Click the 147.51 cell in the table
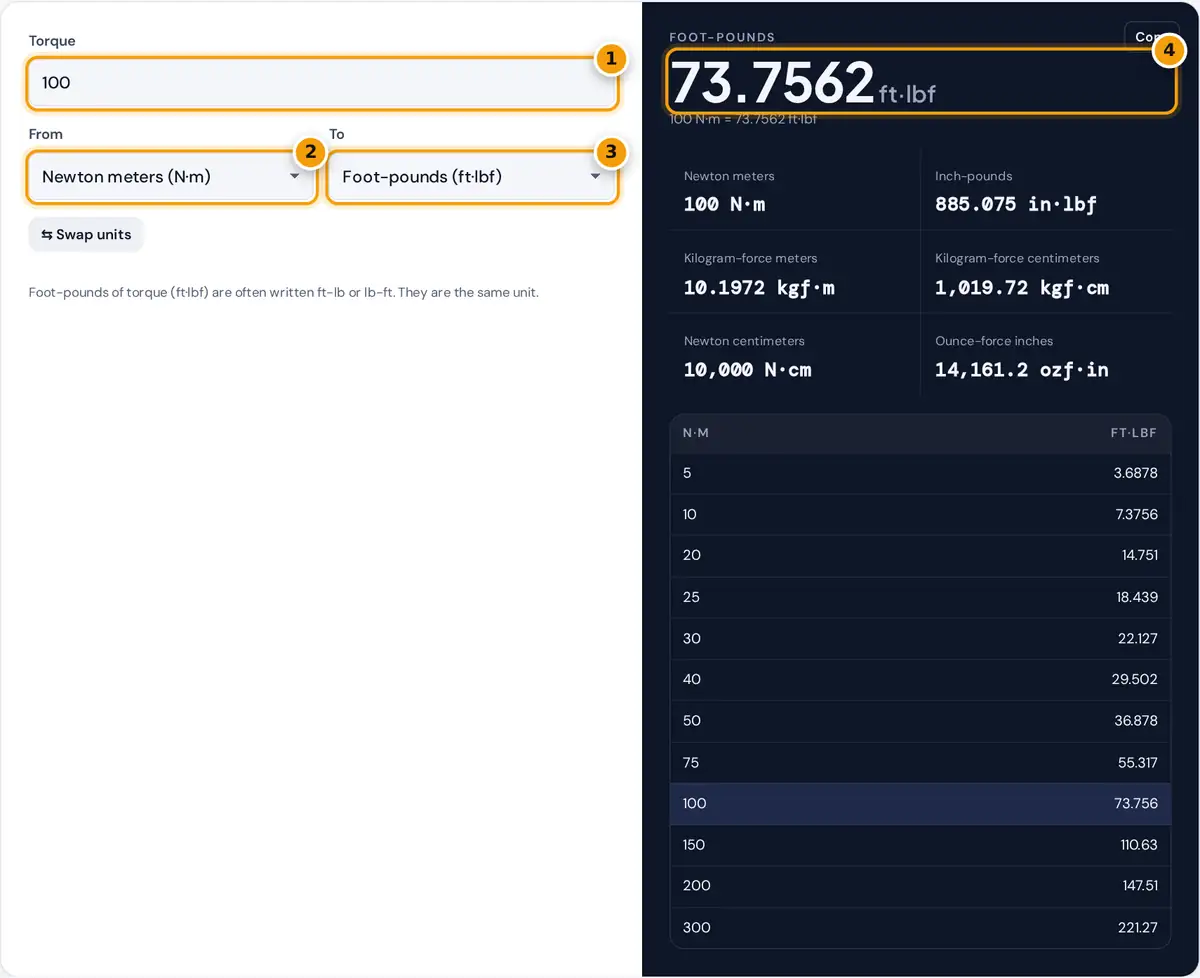 pyautogui.click(x=1138, y=886)
